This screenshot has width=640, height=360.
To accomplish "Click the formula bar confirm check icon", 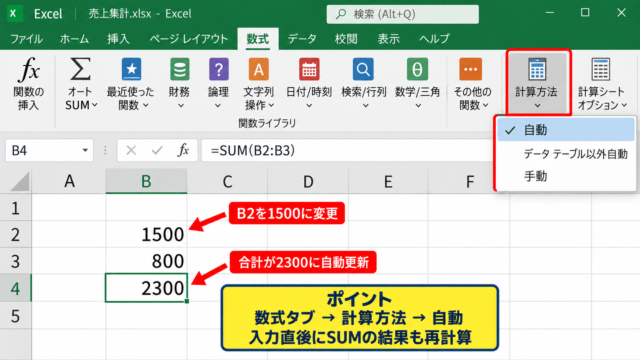I will (157, 151).
